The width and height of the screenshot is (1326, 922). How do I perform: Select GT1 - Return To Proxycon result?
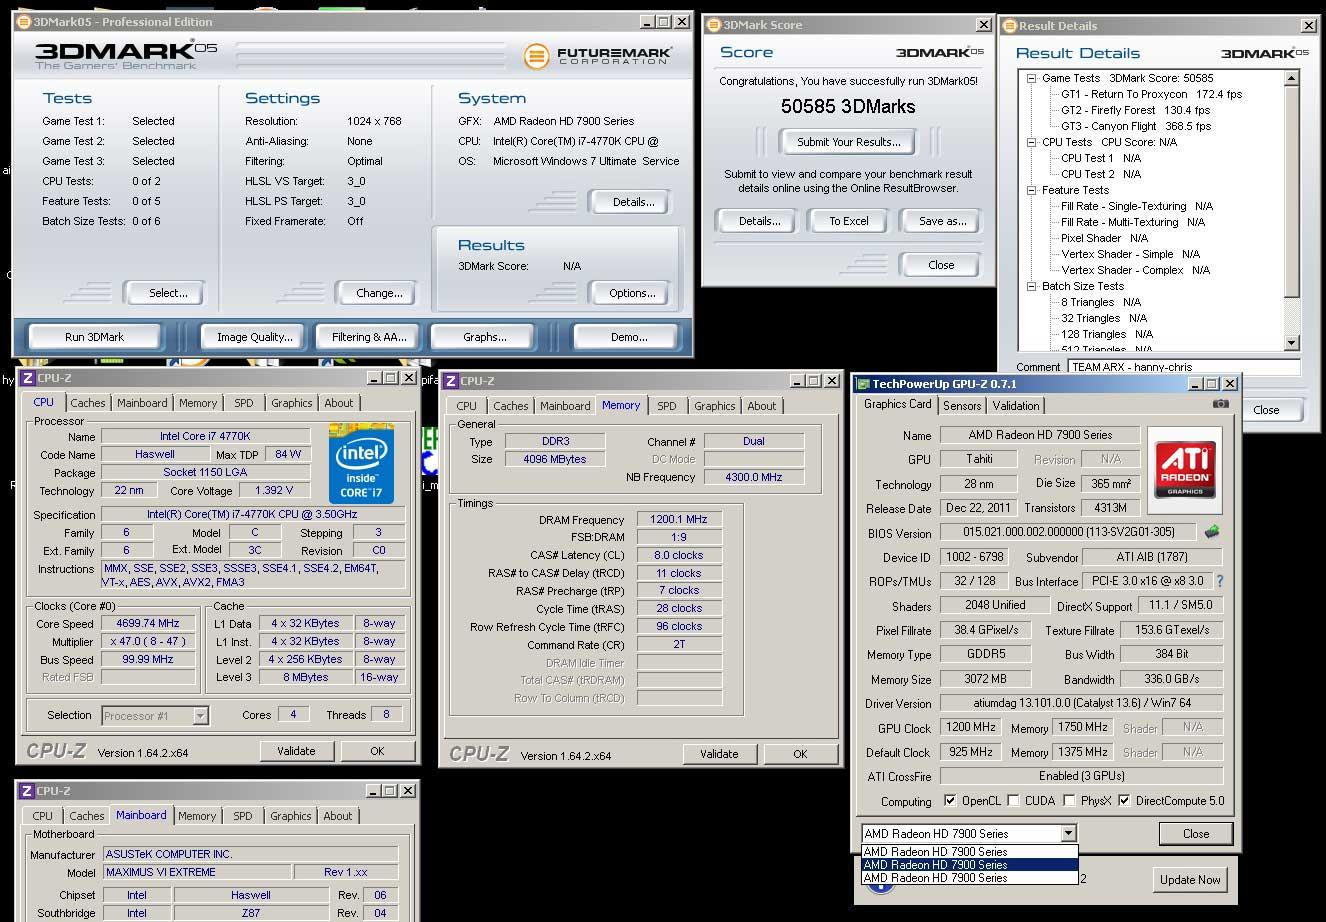pyautogui.click(x=1152, y=94)
